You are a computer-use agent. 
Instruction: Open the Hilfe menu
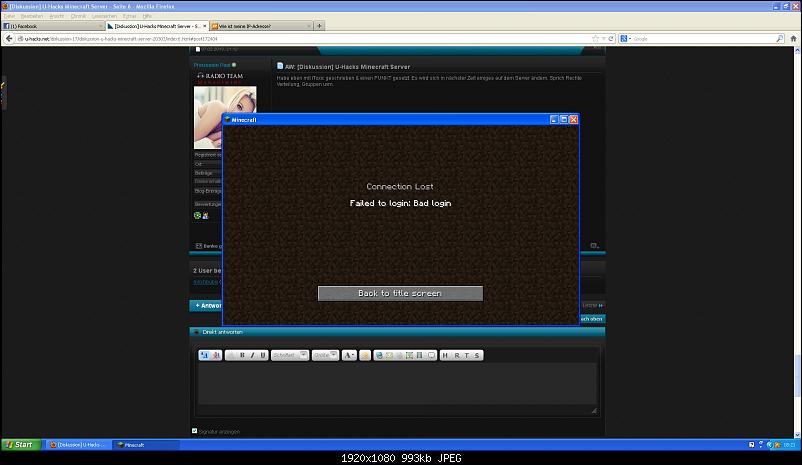147,16
